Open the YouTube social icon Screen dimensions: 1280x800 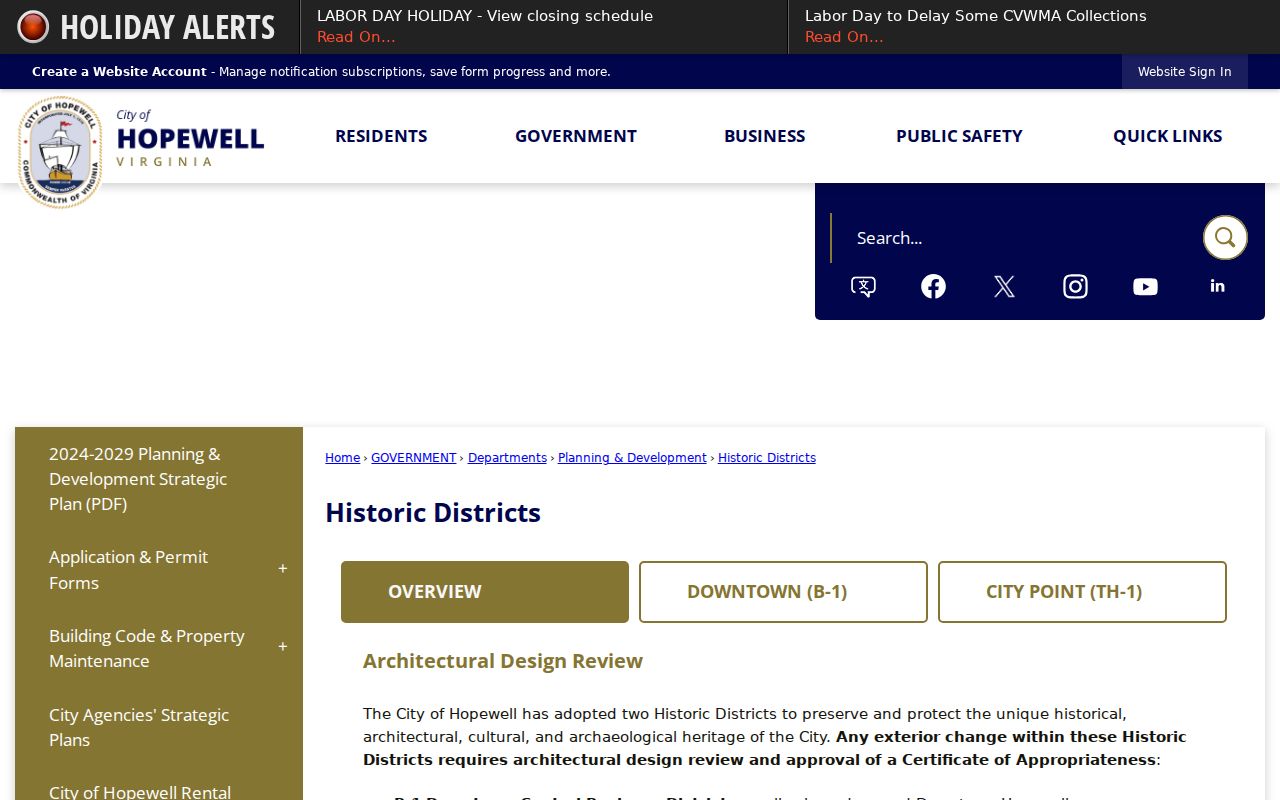[1145, 287]
